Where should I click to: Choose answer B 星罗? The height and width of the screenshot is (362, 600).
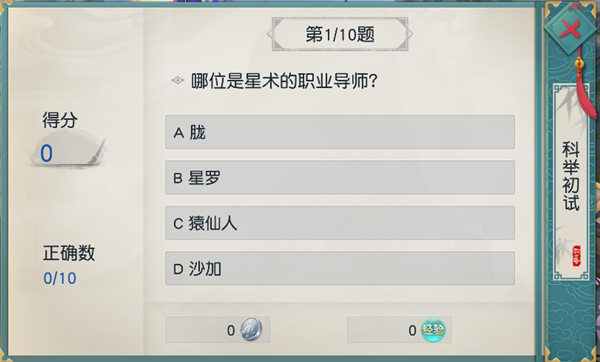coord(340,178)
